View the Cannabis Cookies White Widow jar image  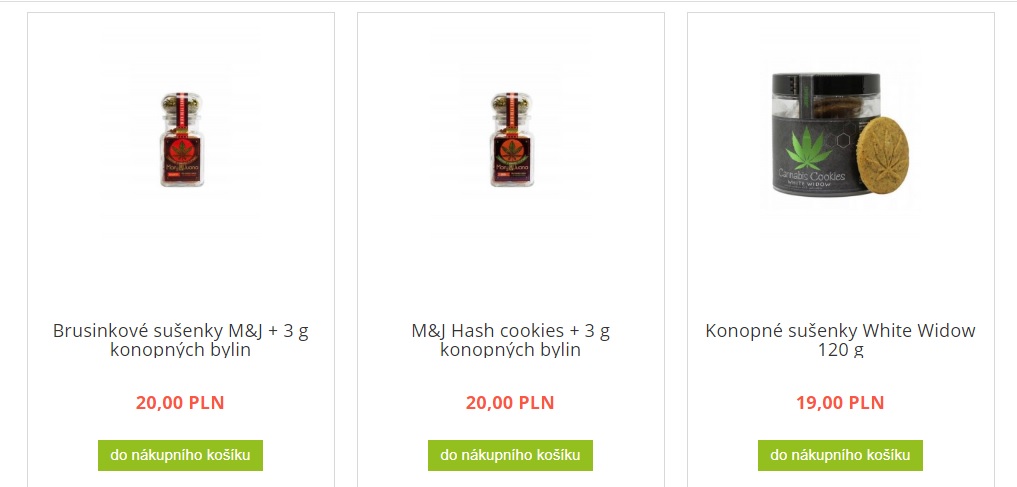[x=841, y=135]
